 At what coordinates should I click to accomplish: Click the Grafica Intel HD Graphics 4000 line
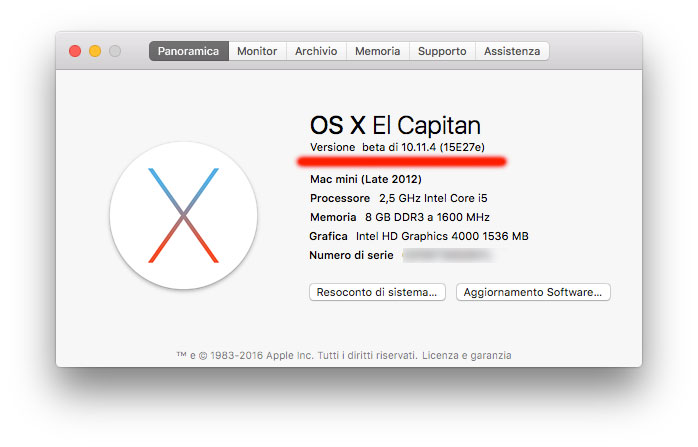[419, 236]
